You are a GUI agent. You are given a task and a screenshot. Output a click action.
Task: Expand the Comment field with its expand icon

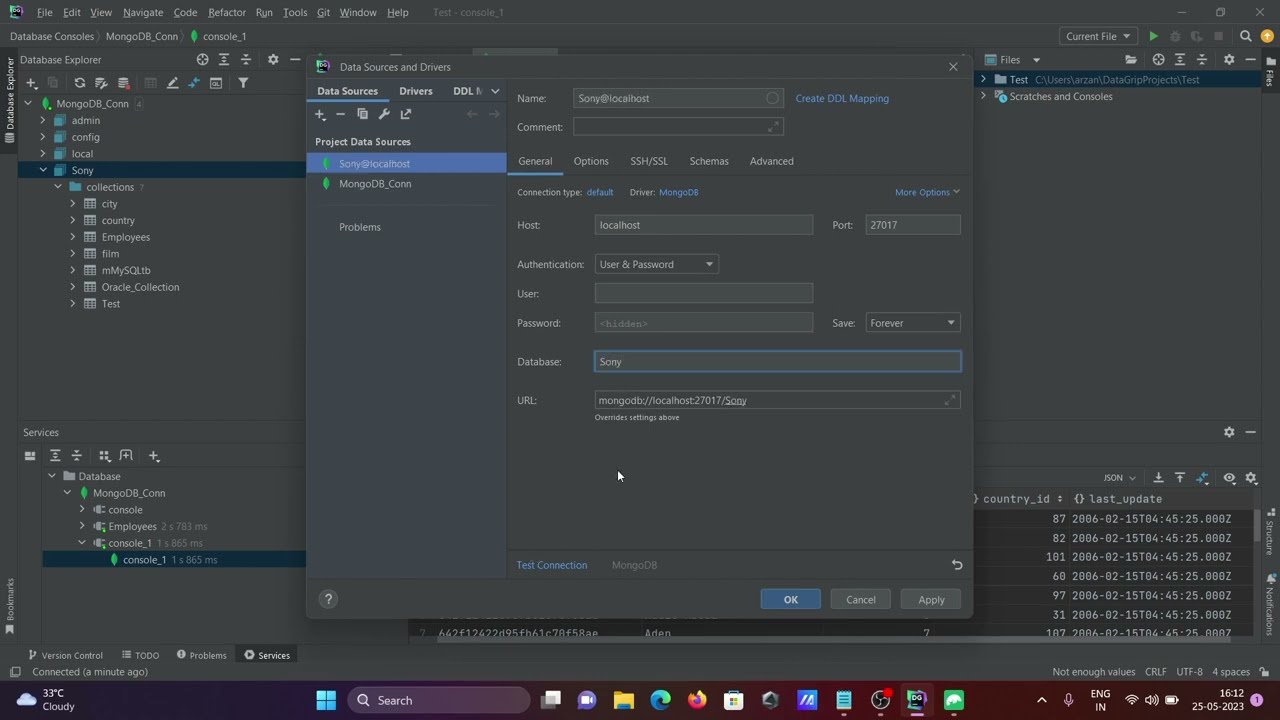click(773, 127)
